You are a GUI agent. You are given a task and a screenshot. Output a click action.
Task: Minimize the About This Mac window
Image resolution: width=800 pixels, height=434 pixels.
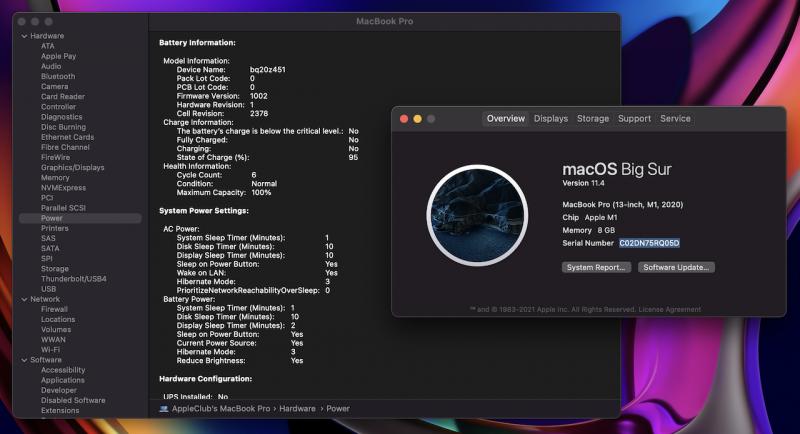pos(417,119)
